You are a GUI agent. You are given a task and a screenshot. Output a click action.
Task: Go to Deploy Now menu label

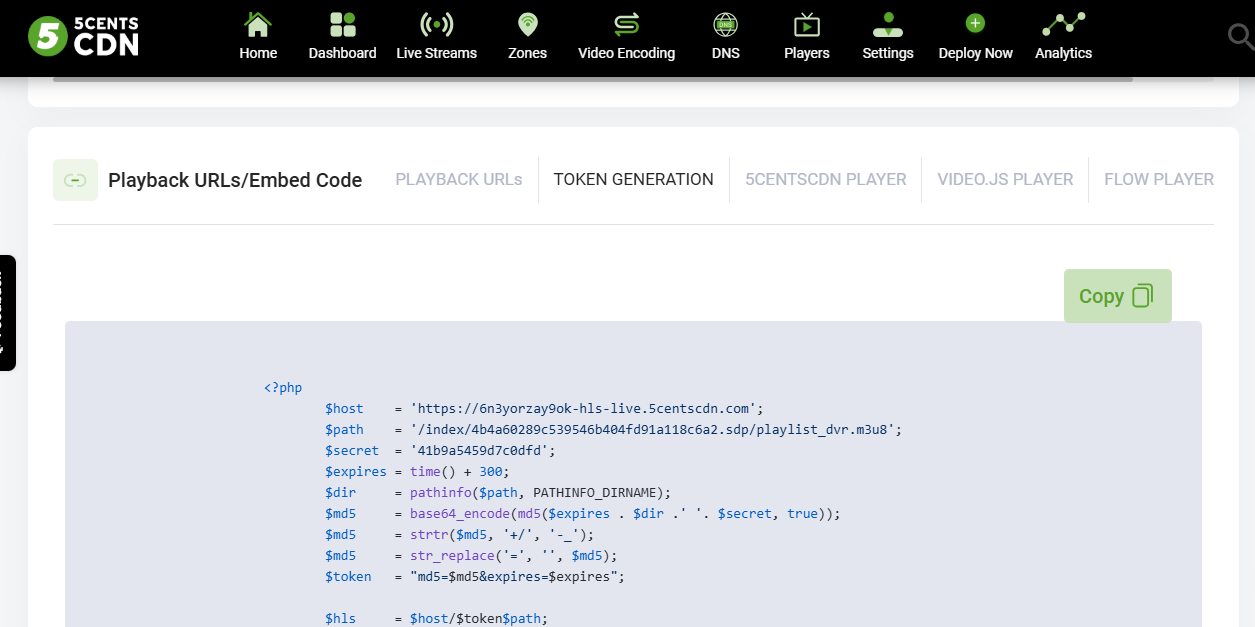[x=975, y=53]
